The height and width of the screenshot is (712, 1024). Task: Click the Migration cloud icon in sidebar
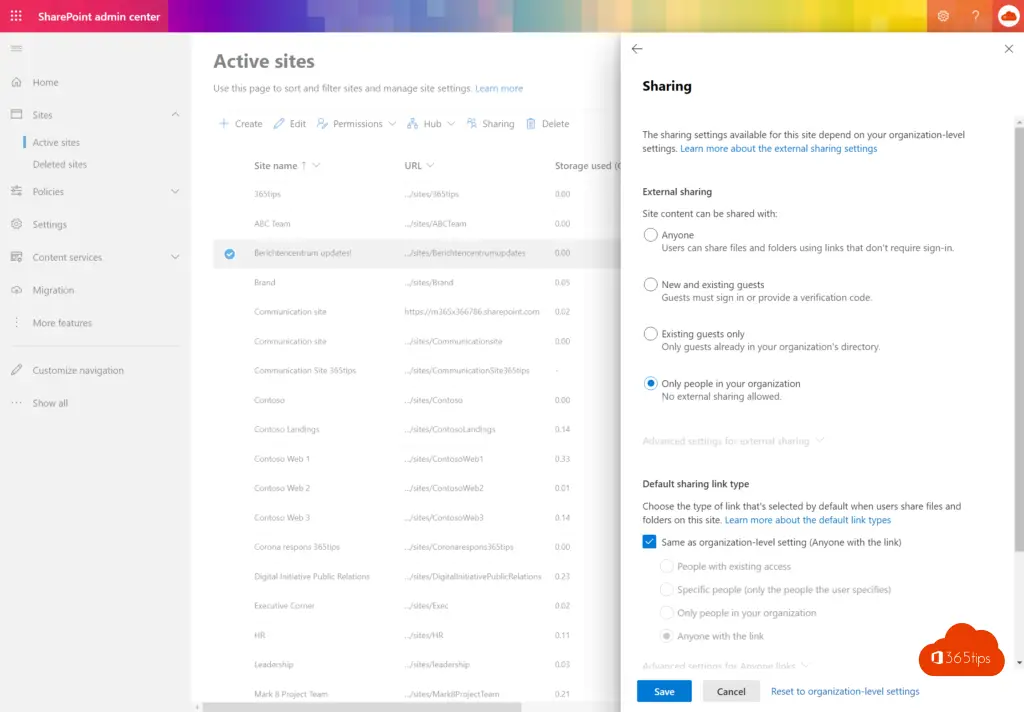pyautogui.click(x=16, y=290)
